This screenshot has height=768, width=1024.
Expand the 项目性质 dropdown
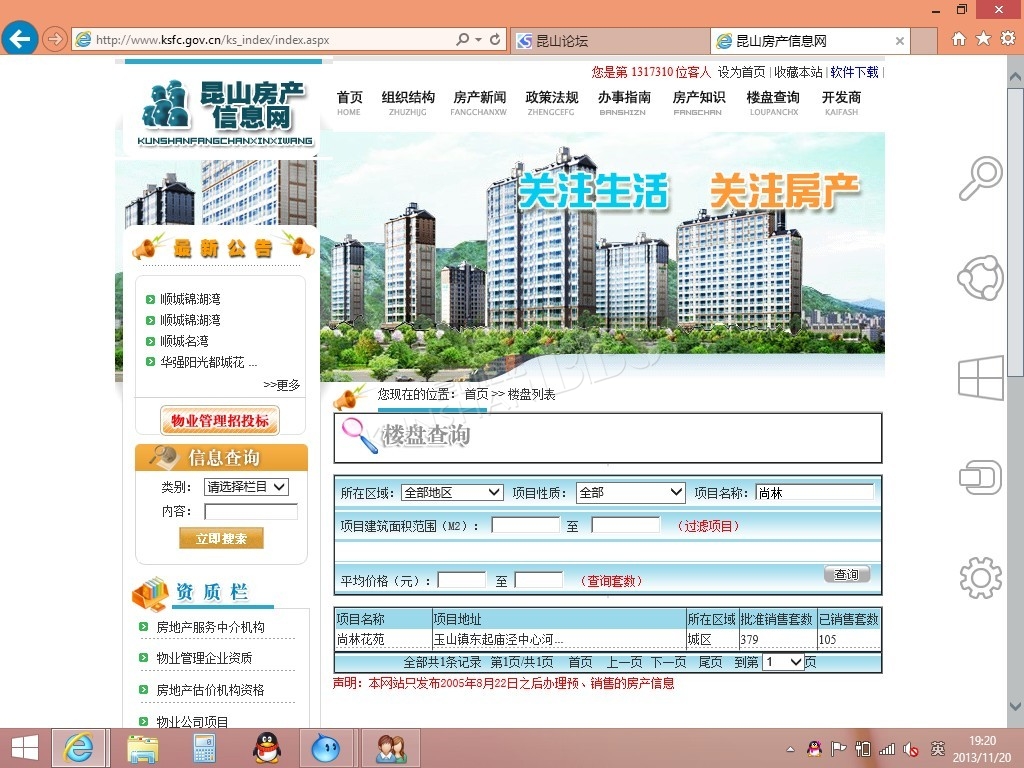[631, 492]
